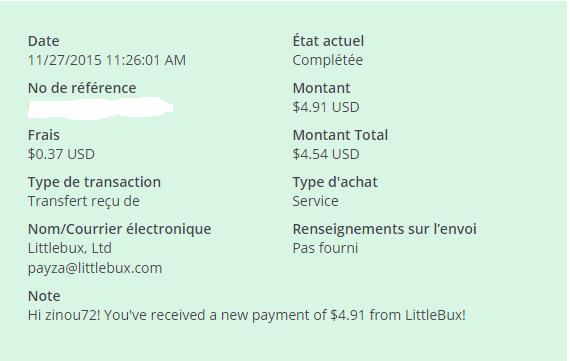Click the Transfert reçu de text
Screen dimensions: 570x361
[x=84, y=201]
